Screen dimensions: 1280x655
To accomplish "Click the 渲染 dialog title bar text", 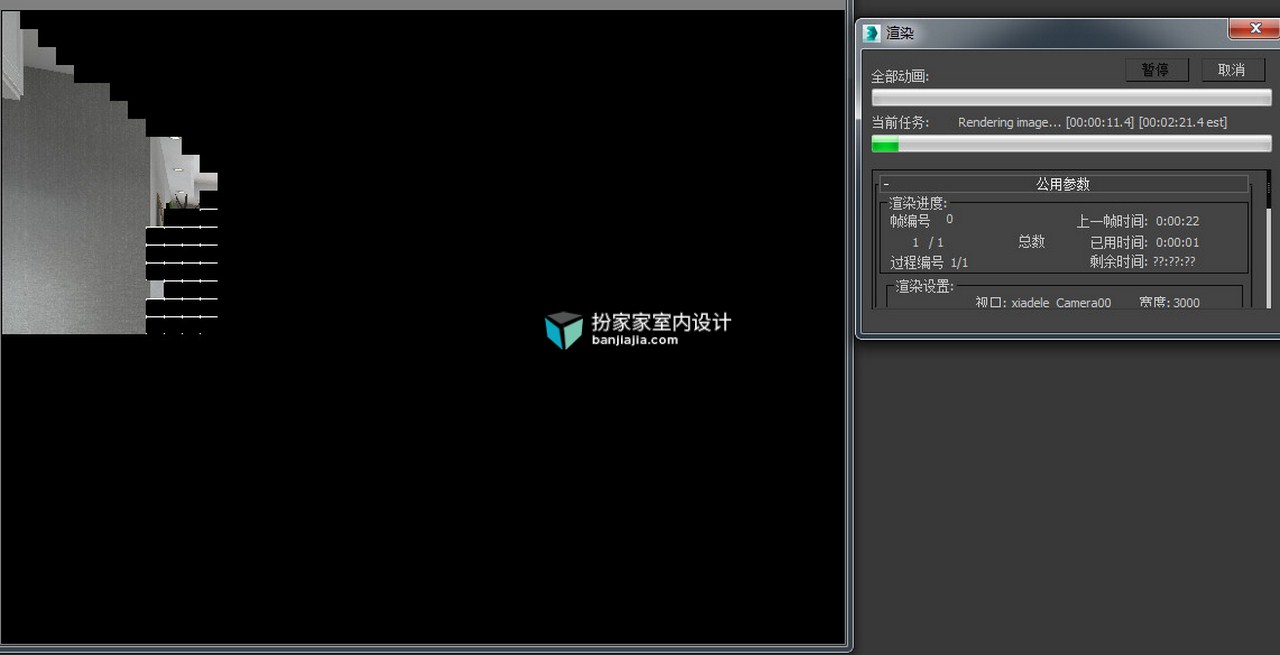I will 900,33.
